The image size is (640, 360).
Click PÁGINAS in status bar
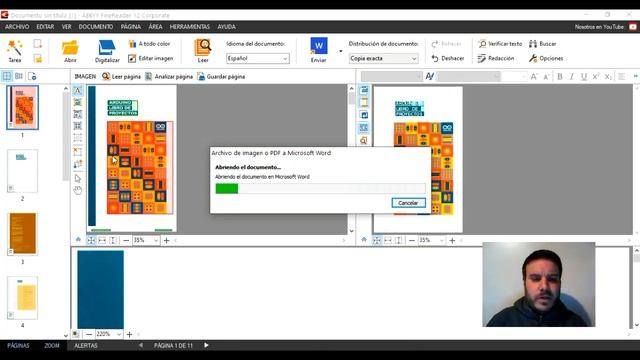pos(18,345)
